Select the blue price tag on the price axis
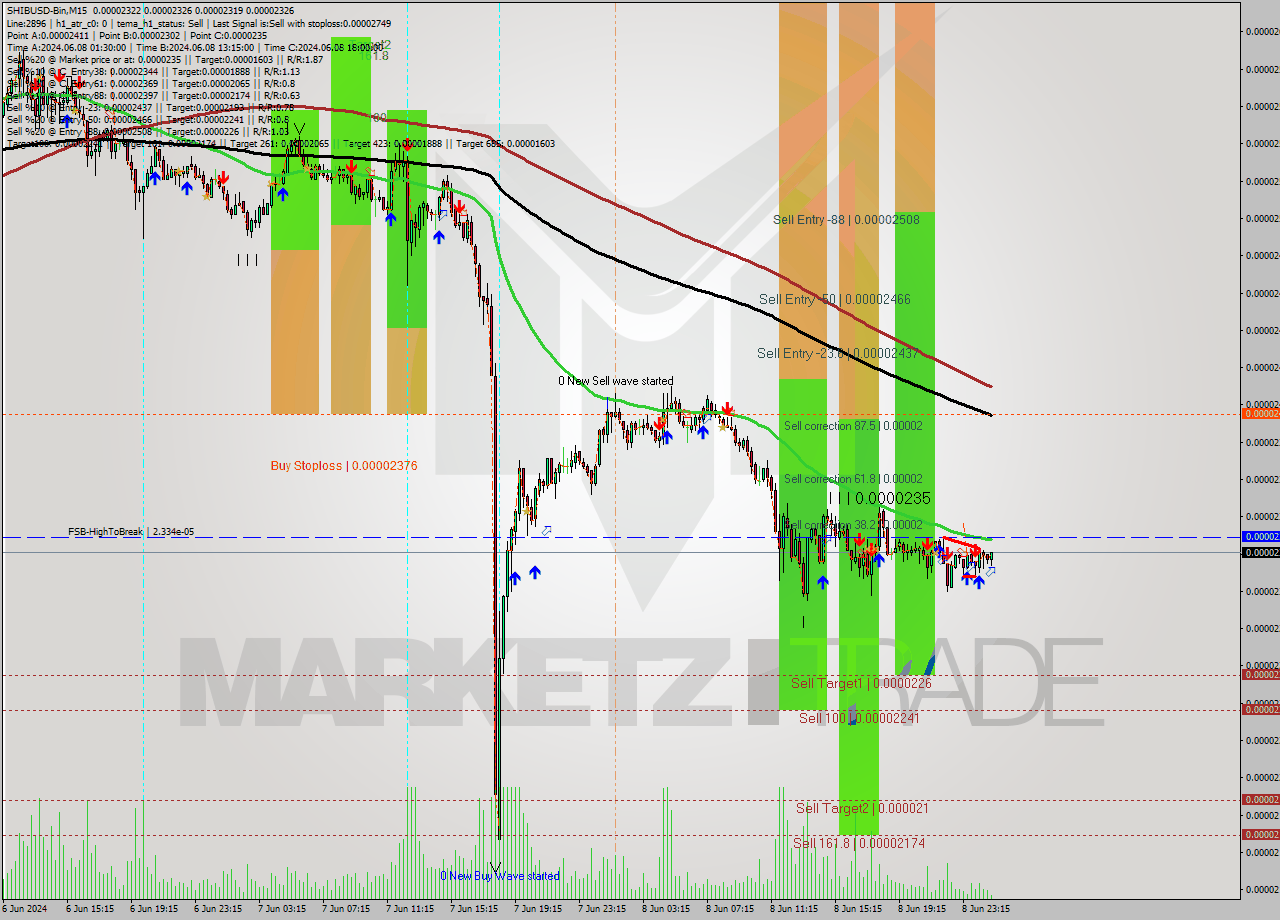This screenshot has width=1280, height=920. tap(1260, 537)
